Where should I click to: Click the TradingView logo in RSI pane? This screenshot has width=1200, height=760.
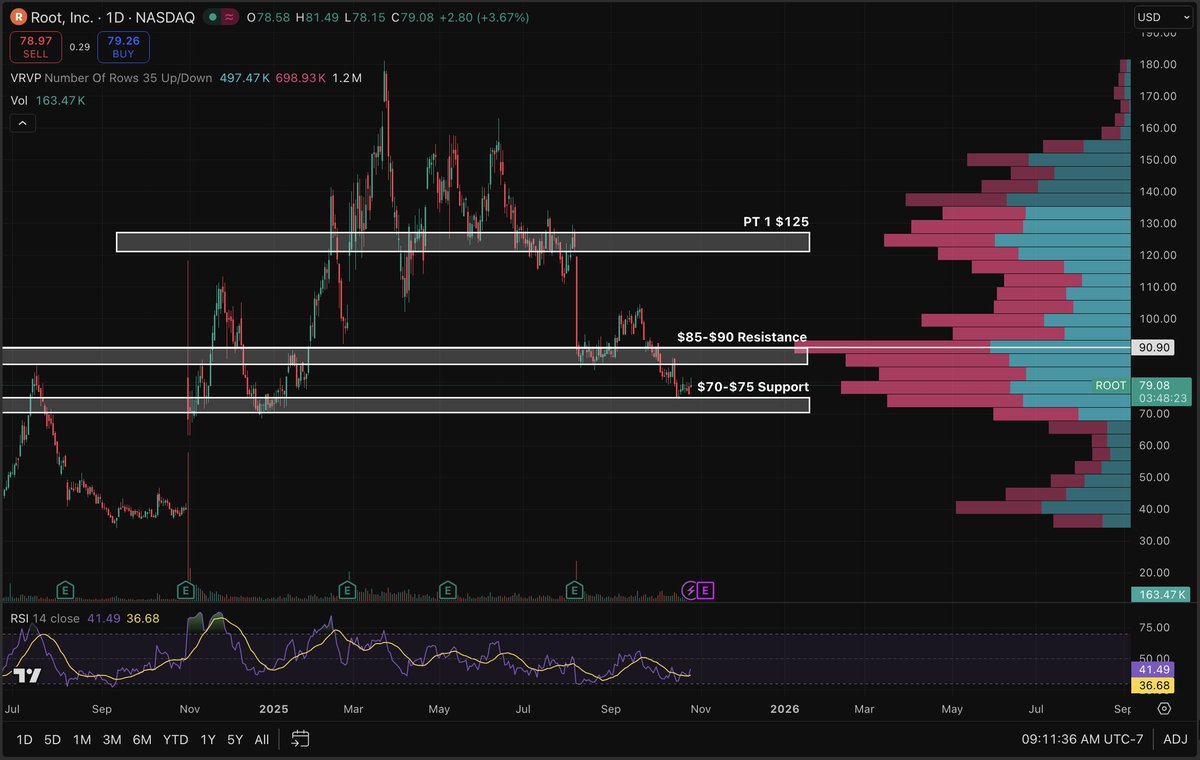click(x=28, y=675)
